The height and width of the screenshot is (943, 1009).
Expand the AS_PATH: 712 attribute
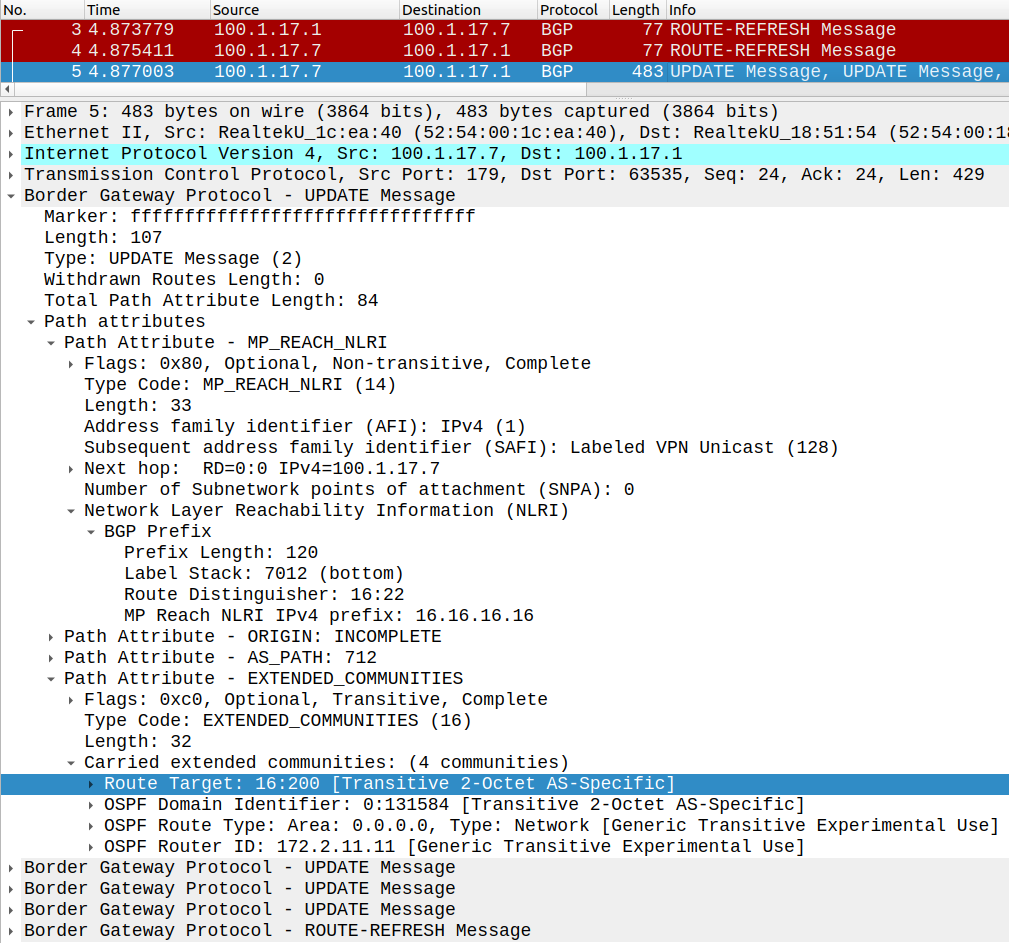(51, 658)
